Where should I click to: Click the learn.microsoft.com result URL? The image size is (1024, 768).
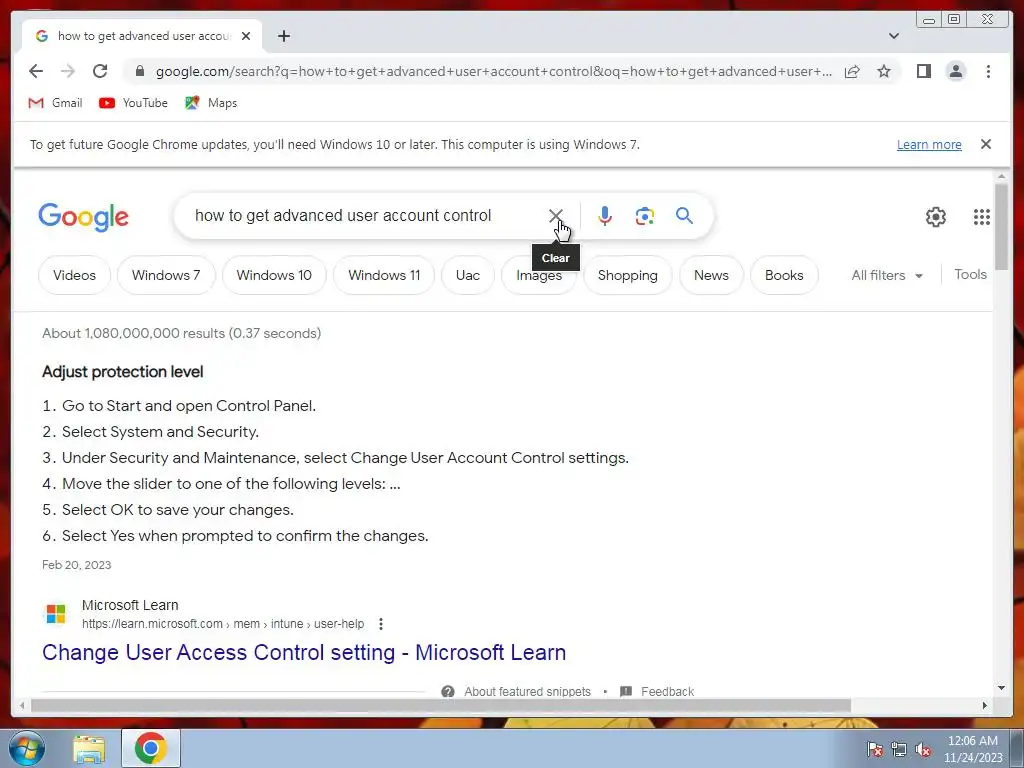223,624
